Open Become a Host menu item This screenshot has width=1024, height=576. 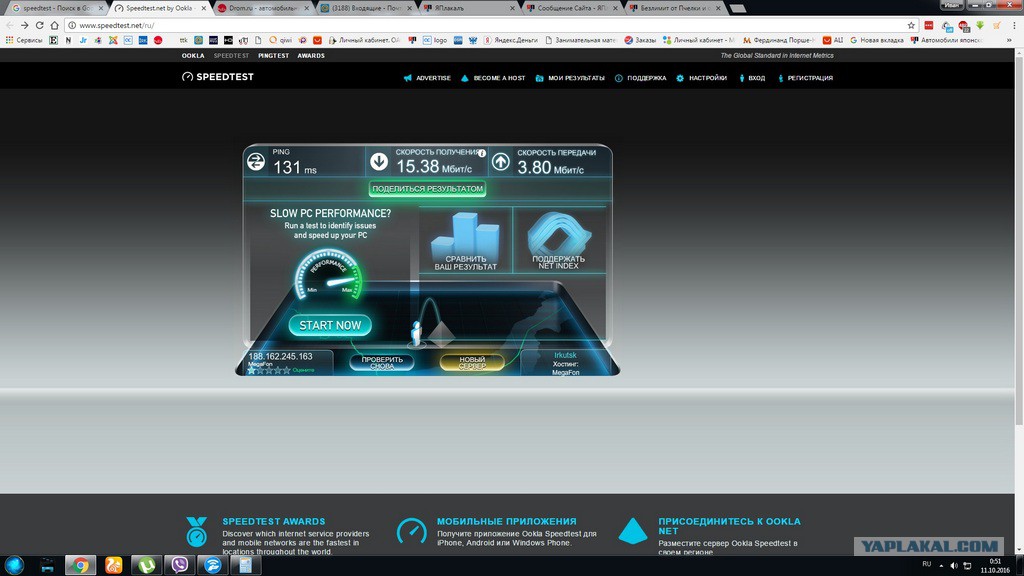pyautogui.click(x=493, y=78)
